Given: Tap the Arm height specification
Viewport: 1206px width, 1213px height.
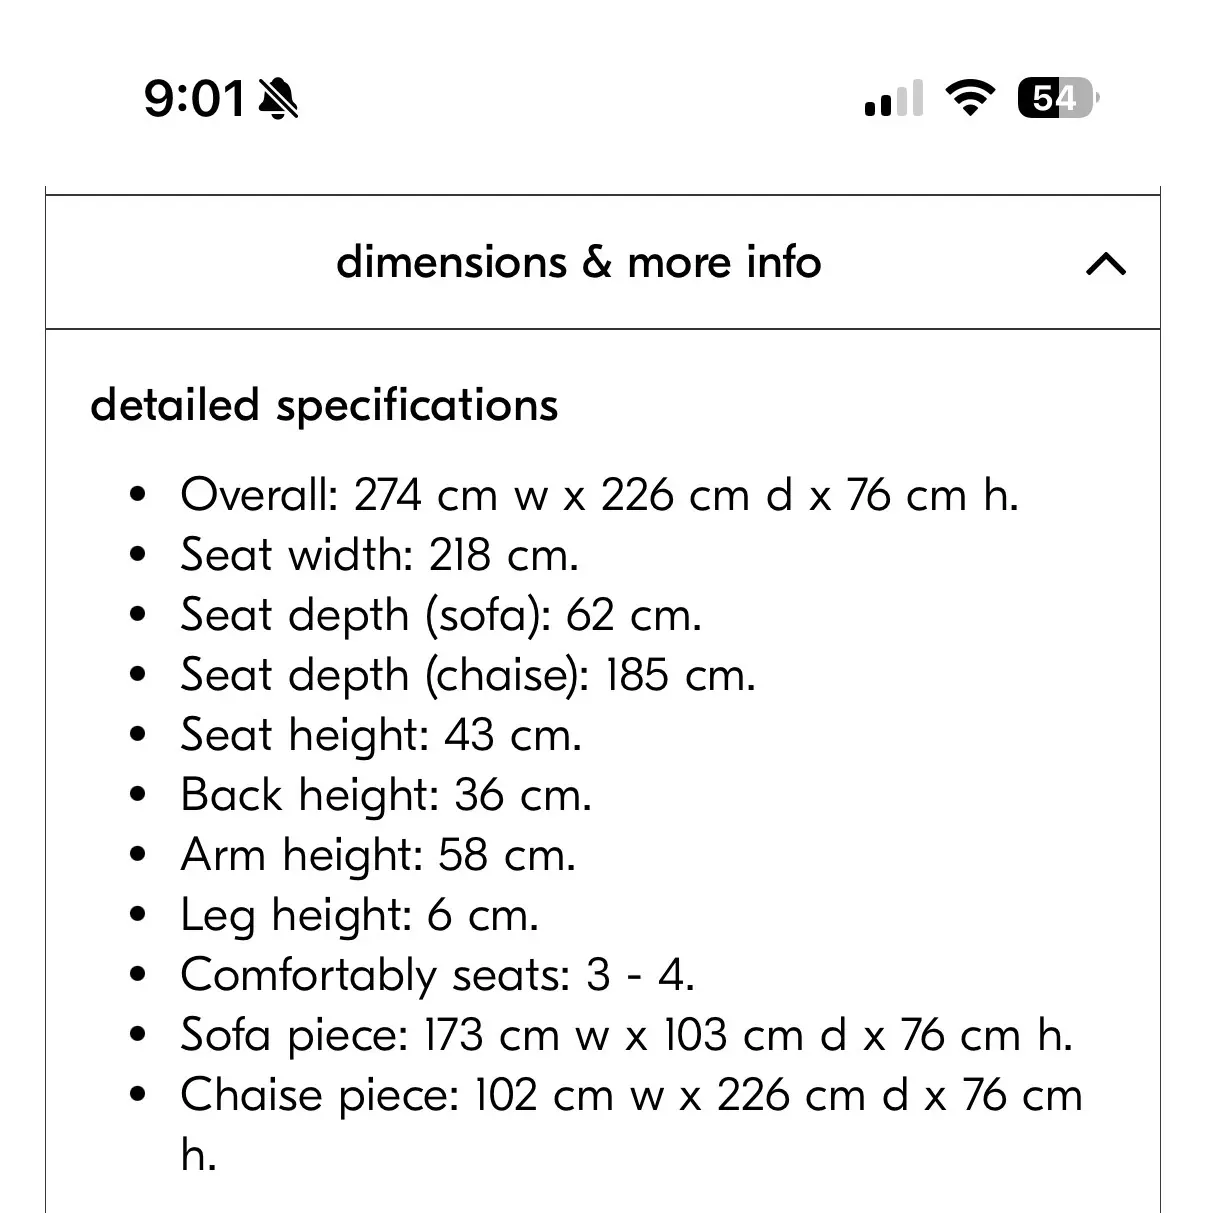Looking at the screenshot, I should (378, 855).
